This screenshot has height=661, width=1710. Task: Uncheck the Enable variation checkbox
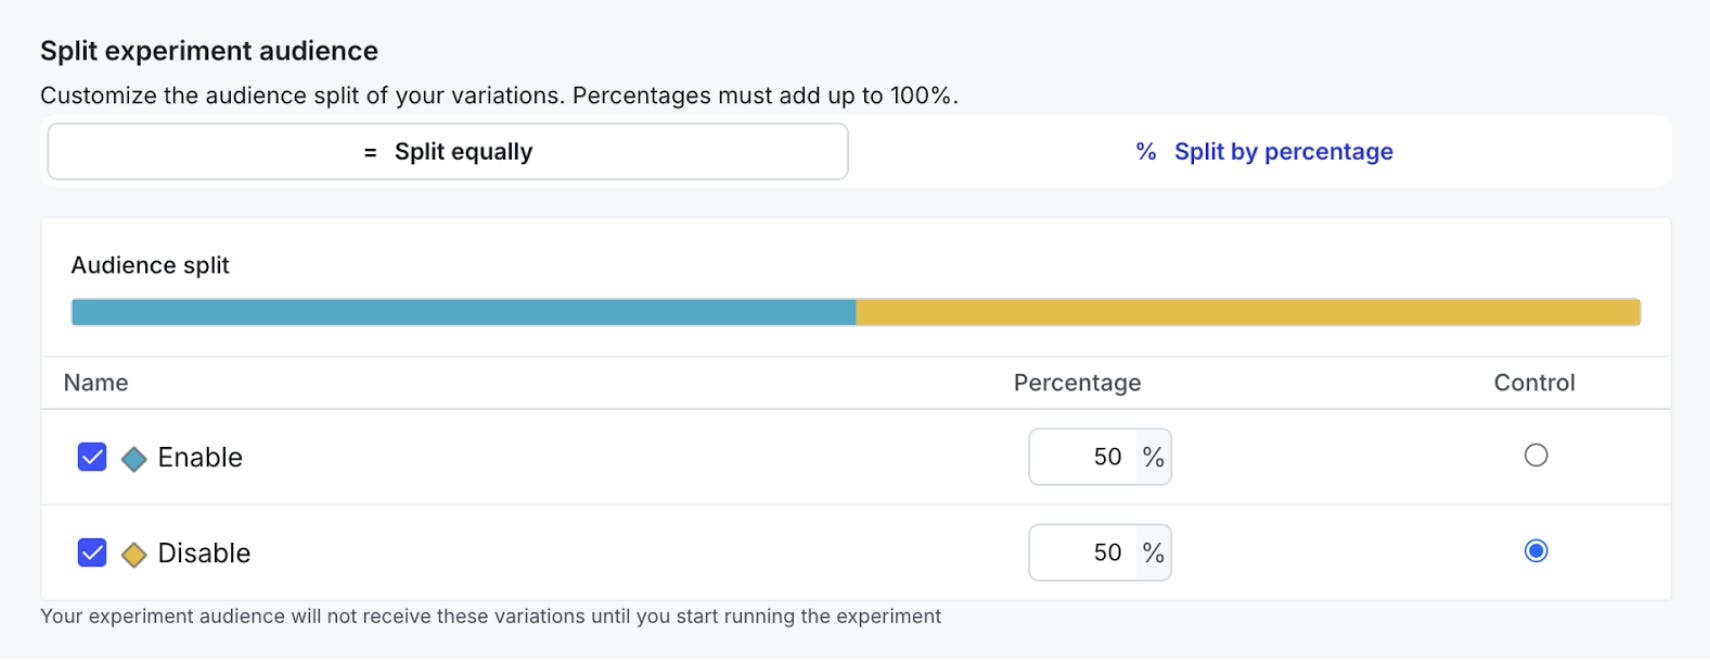pyautogui.click(x=92, y=457)
